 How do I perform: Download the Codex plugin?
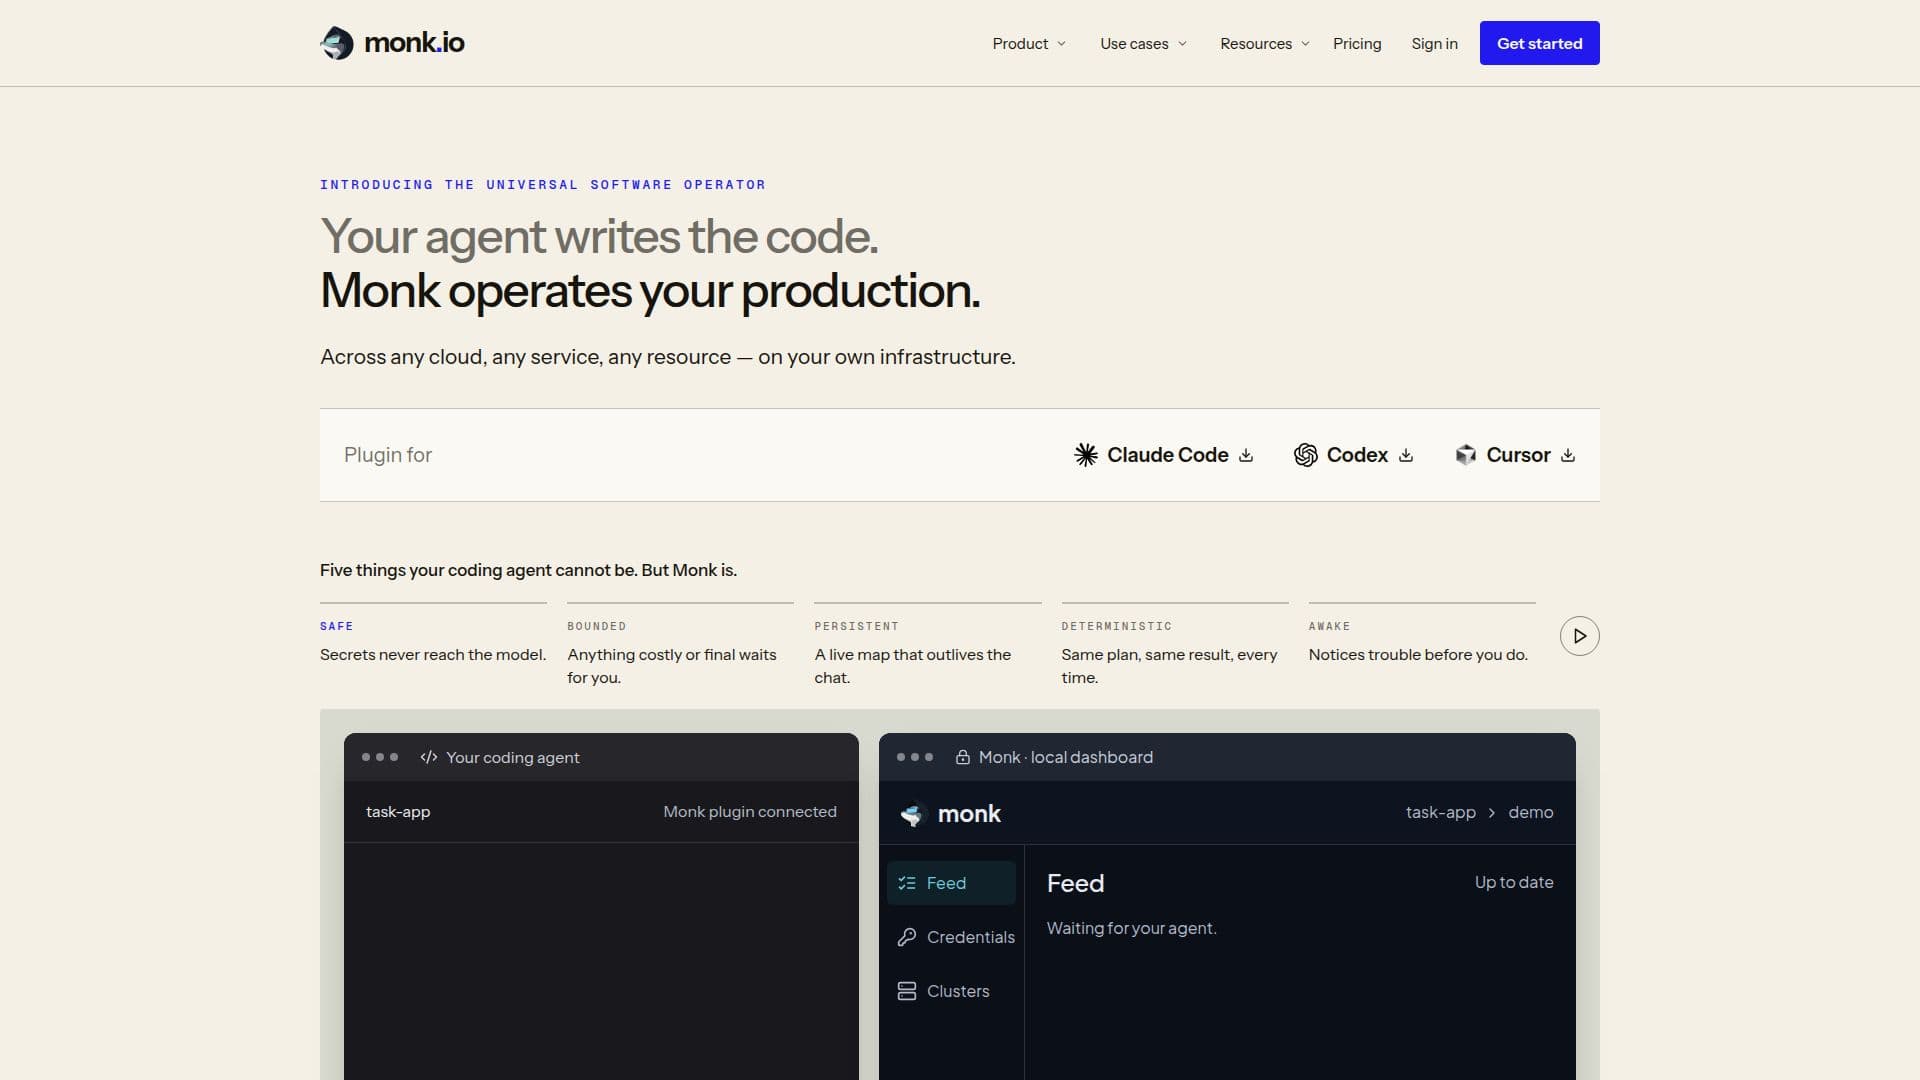coord(1406,455)
